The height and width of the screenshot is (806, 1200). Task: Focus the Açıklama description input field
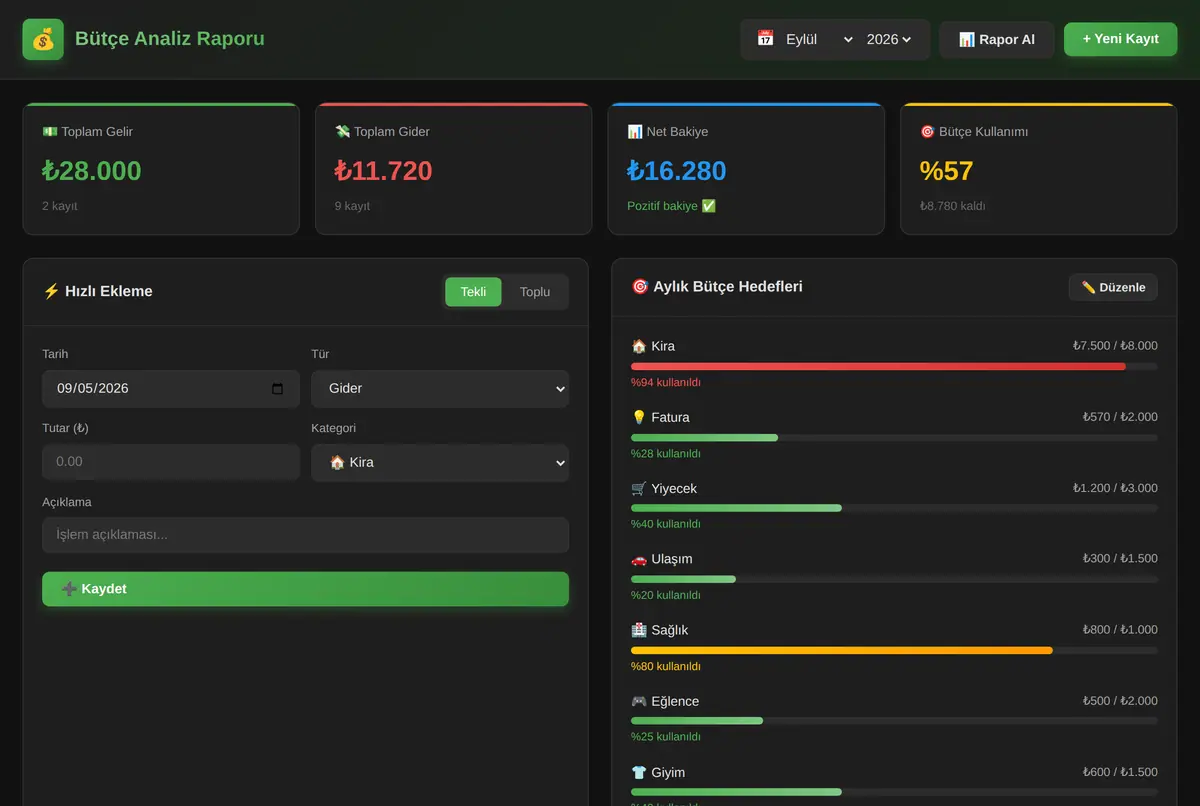pyautogui.click(x=305, y=535)
